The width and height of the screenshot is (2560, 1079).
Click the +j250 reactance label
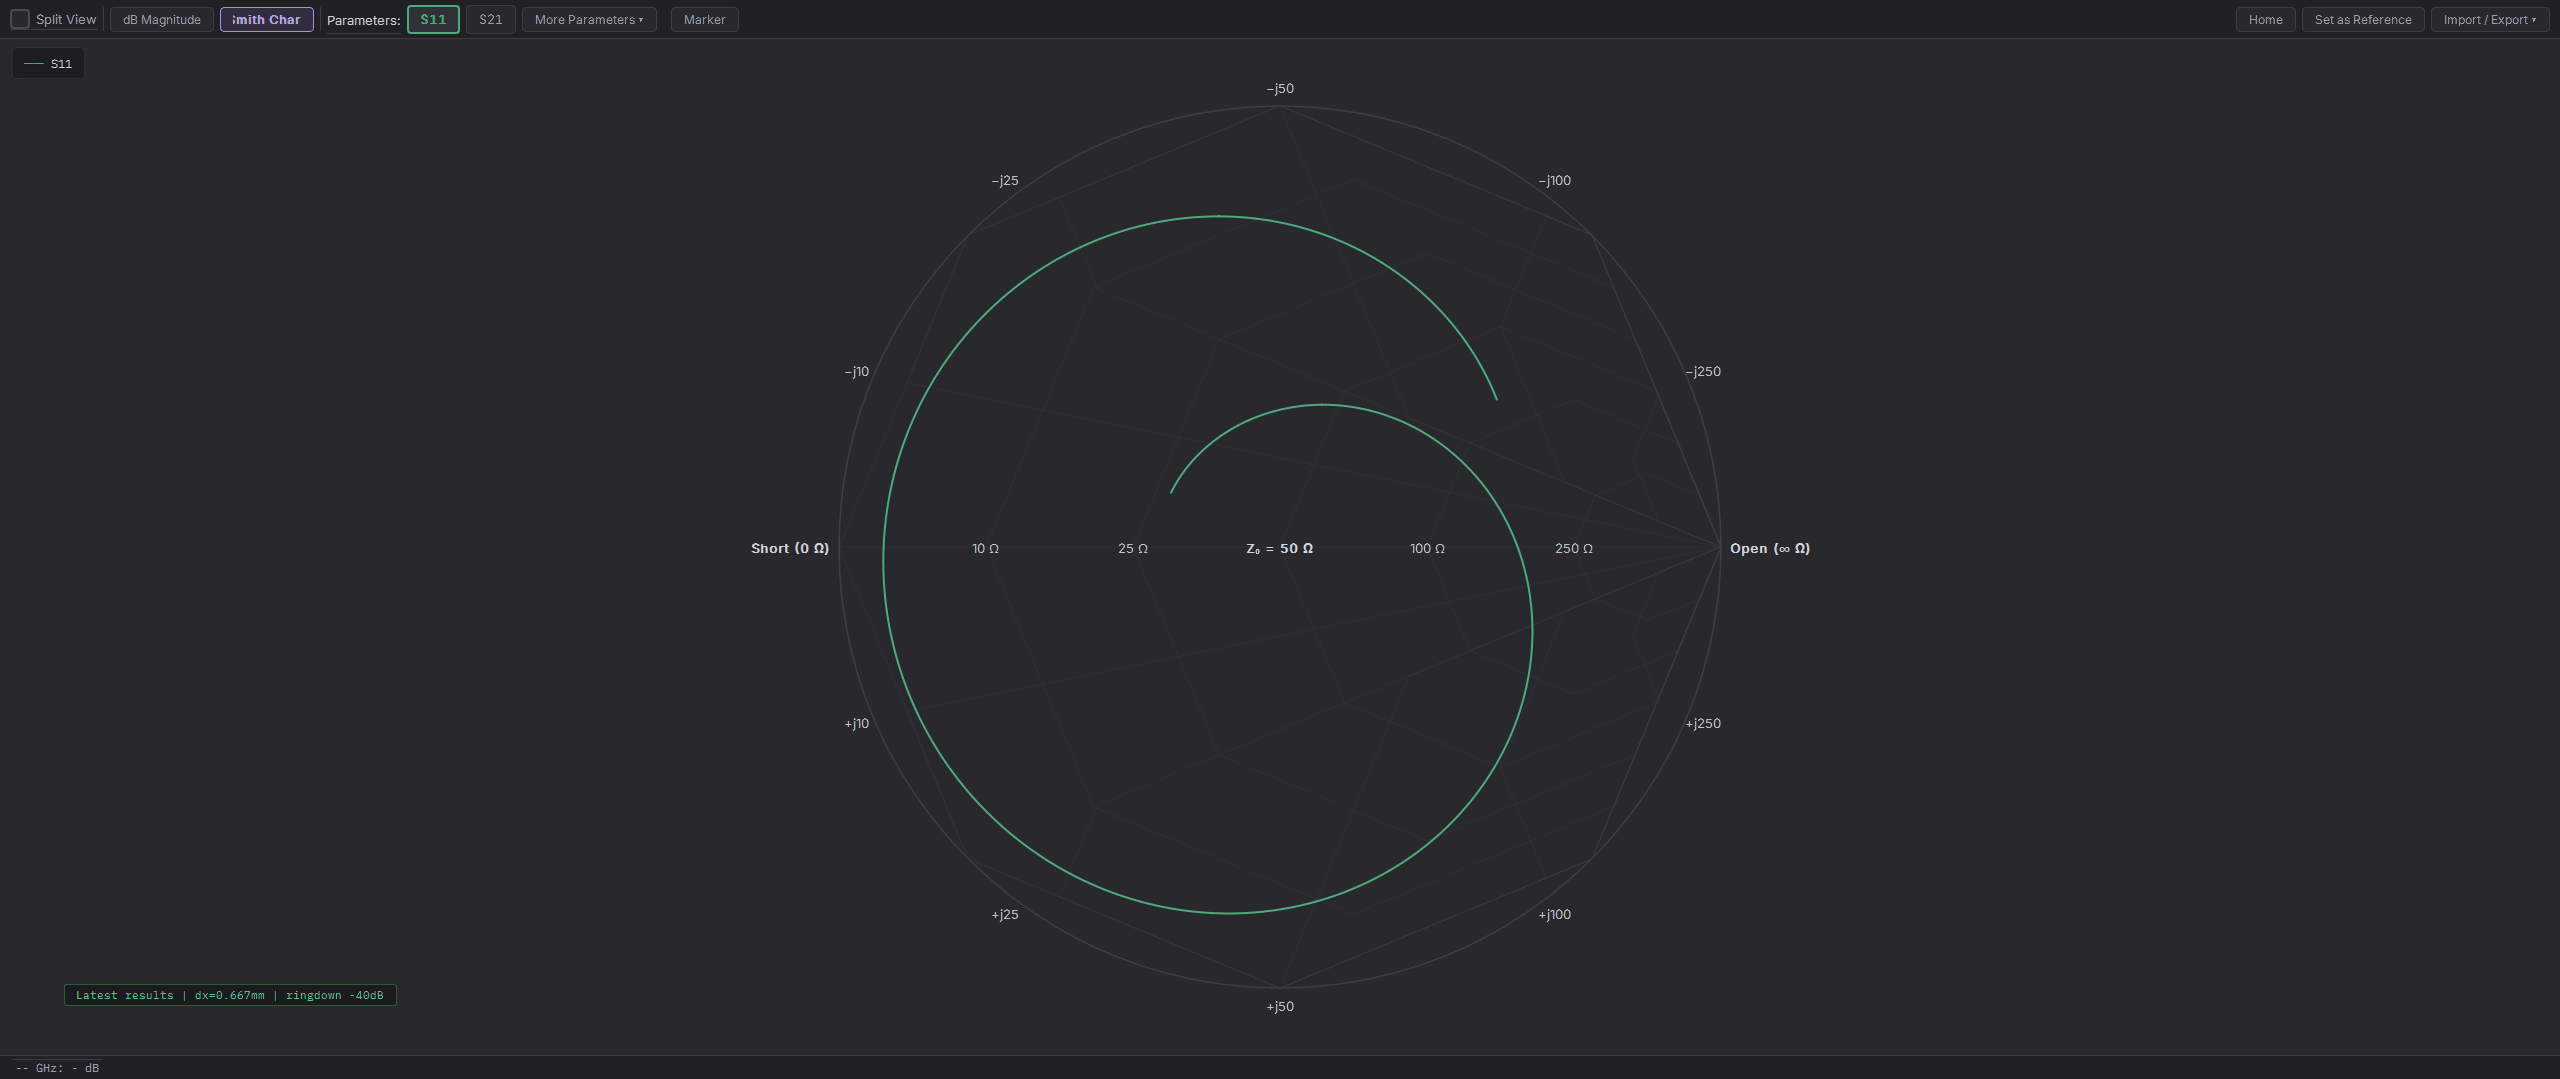point(1703,723)
